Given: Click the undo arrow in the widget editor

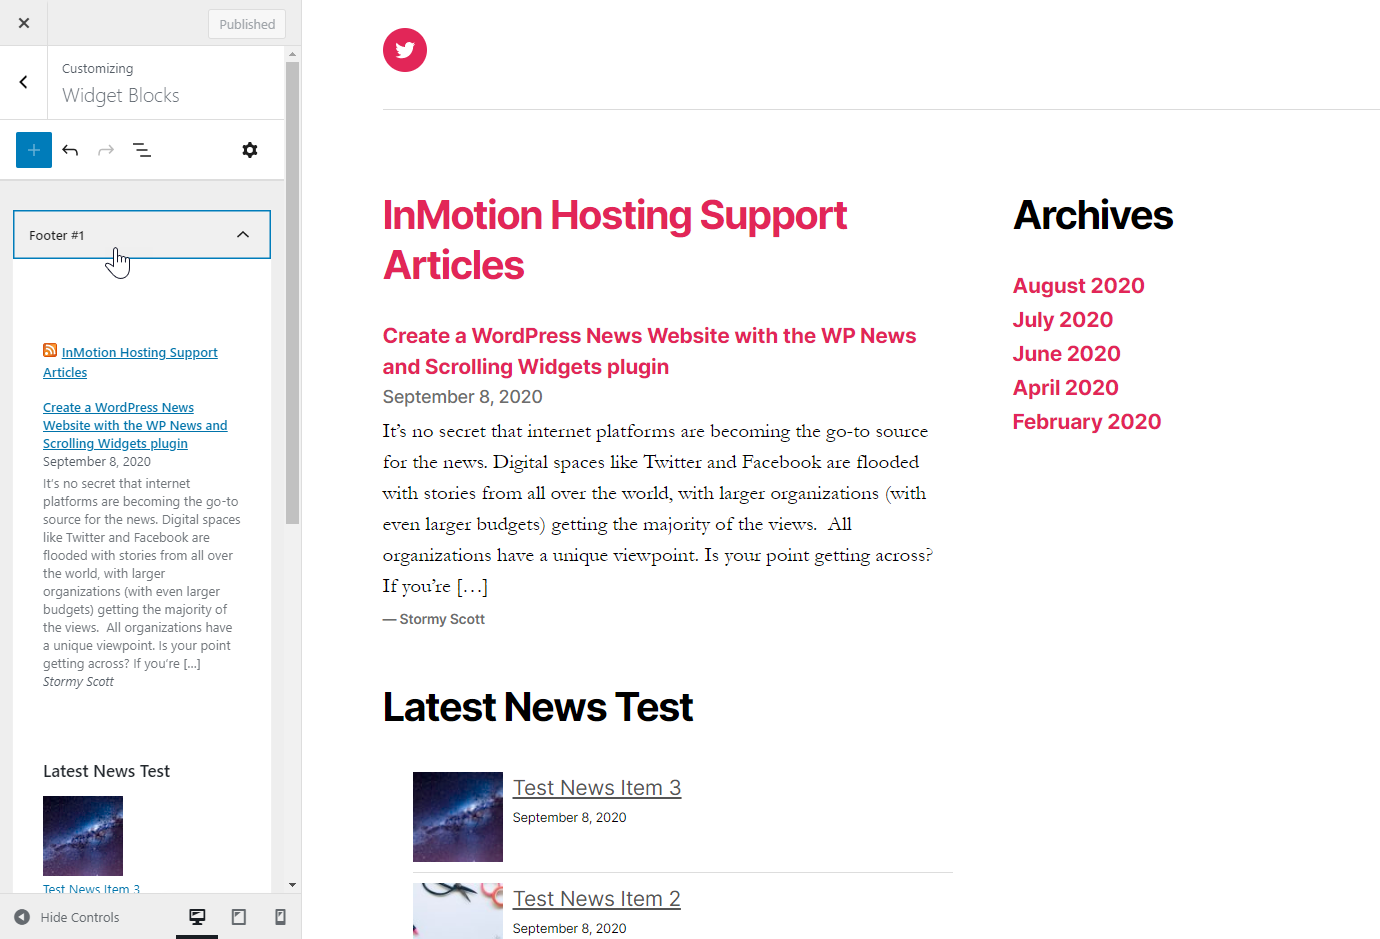Looking at the screenshot, I should pyautogui.click(x=70, y=149).
